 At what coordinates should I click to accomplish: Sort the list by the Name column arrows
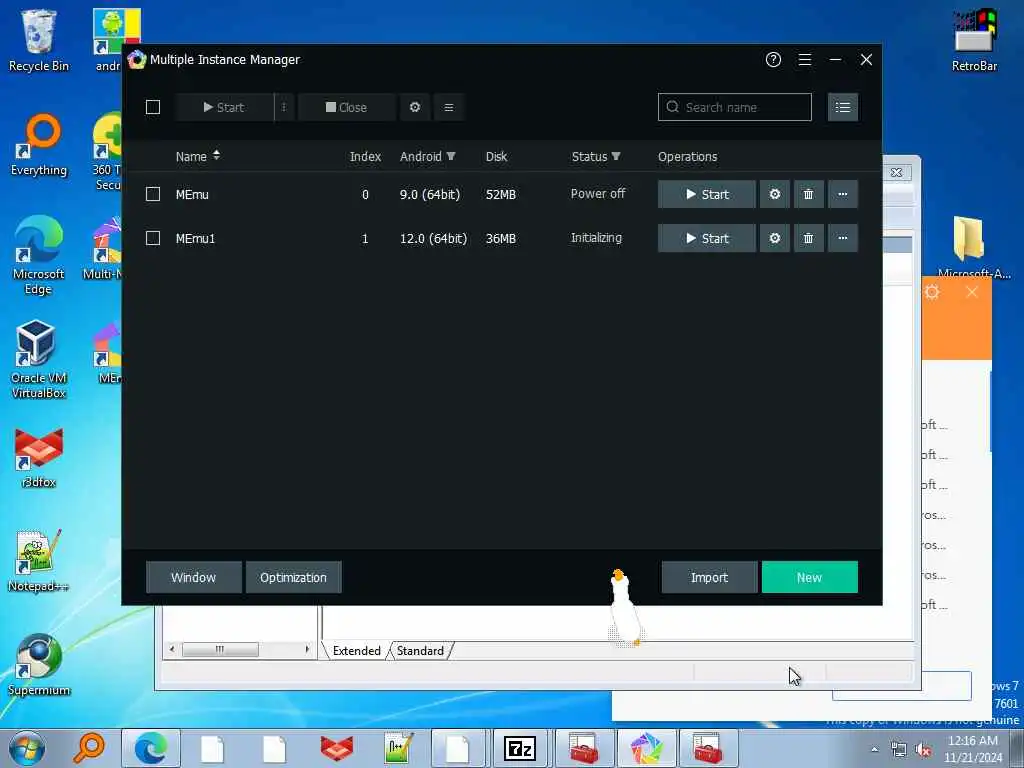[x=216, y=155]
